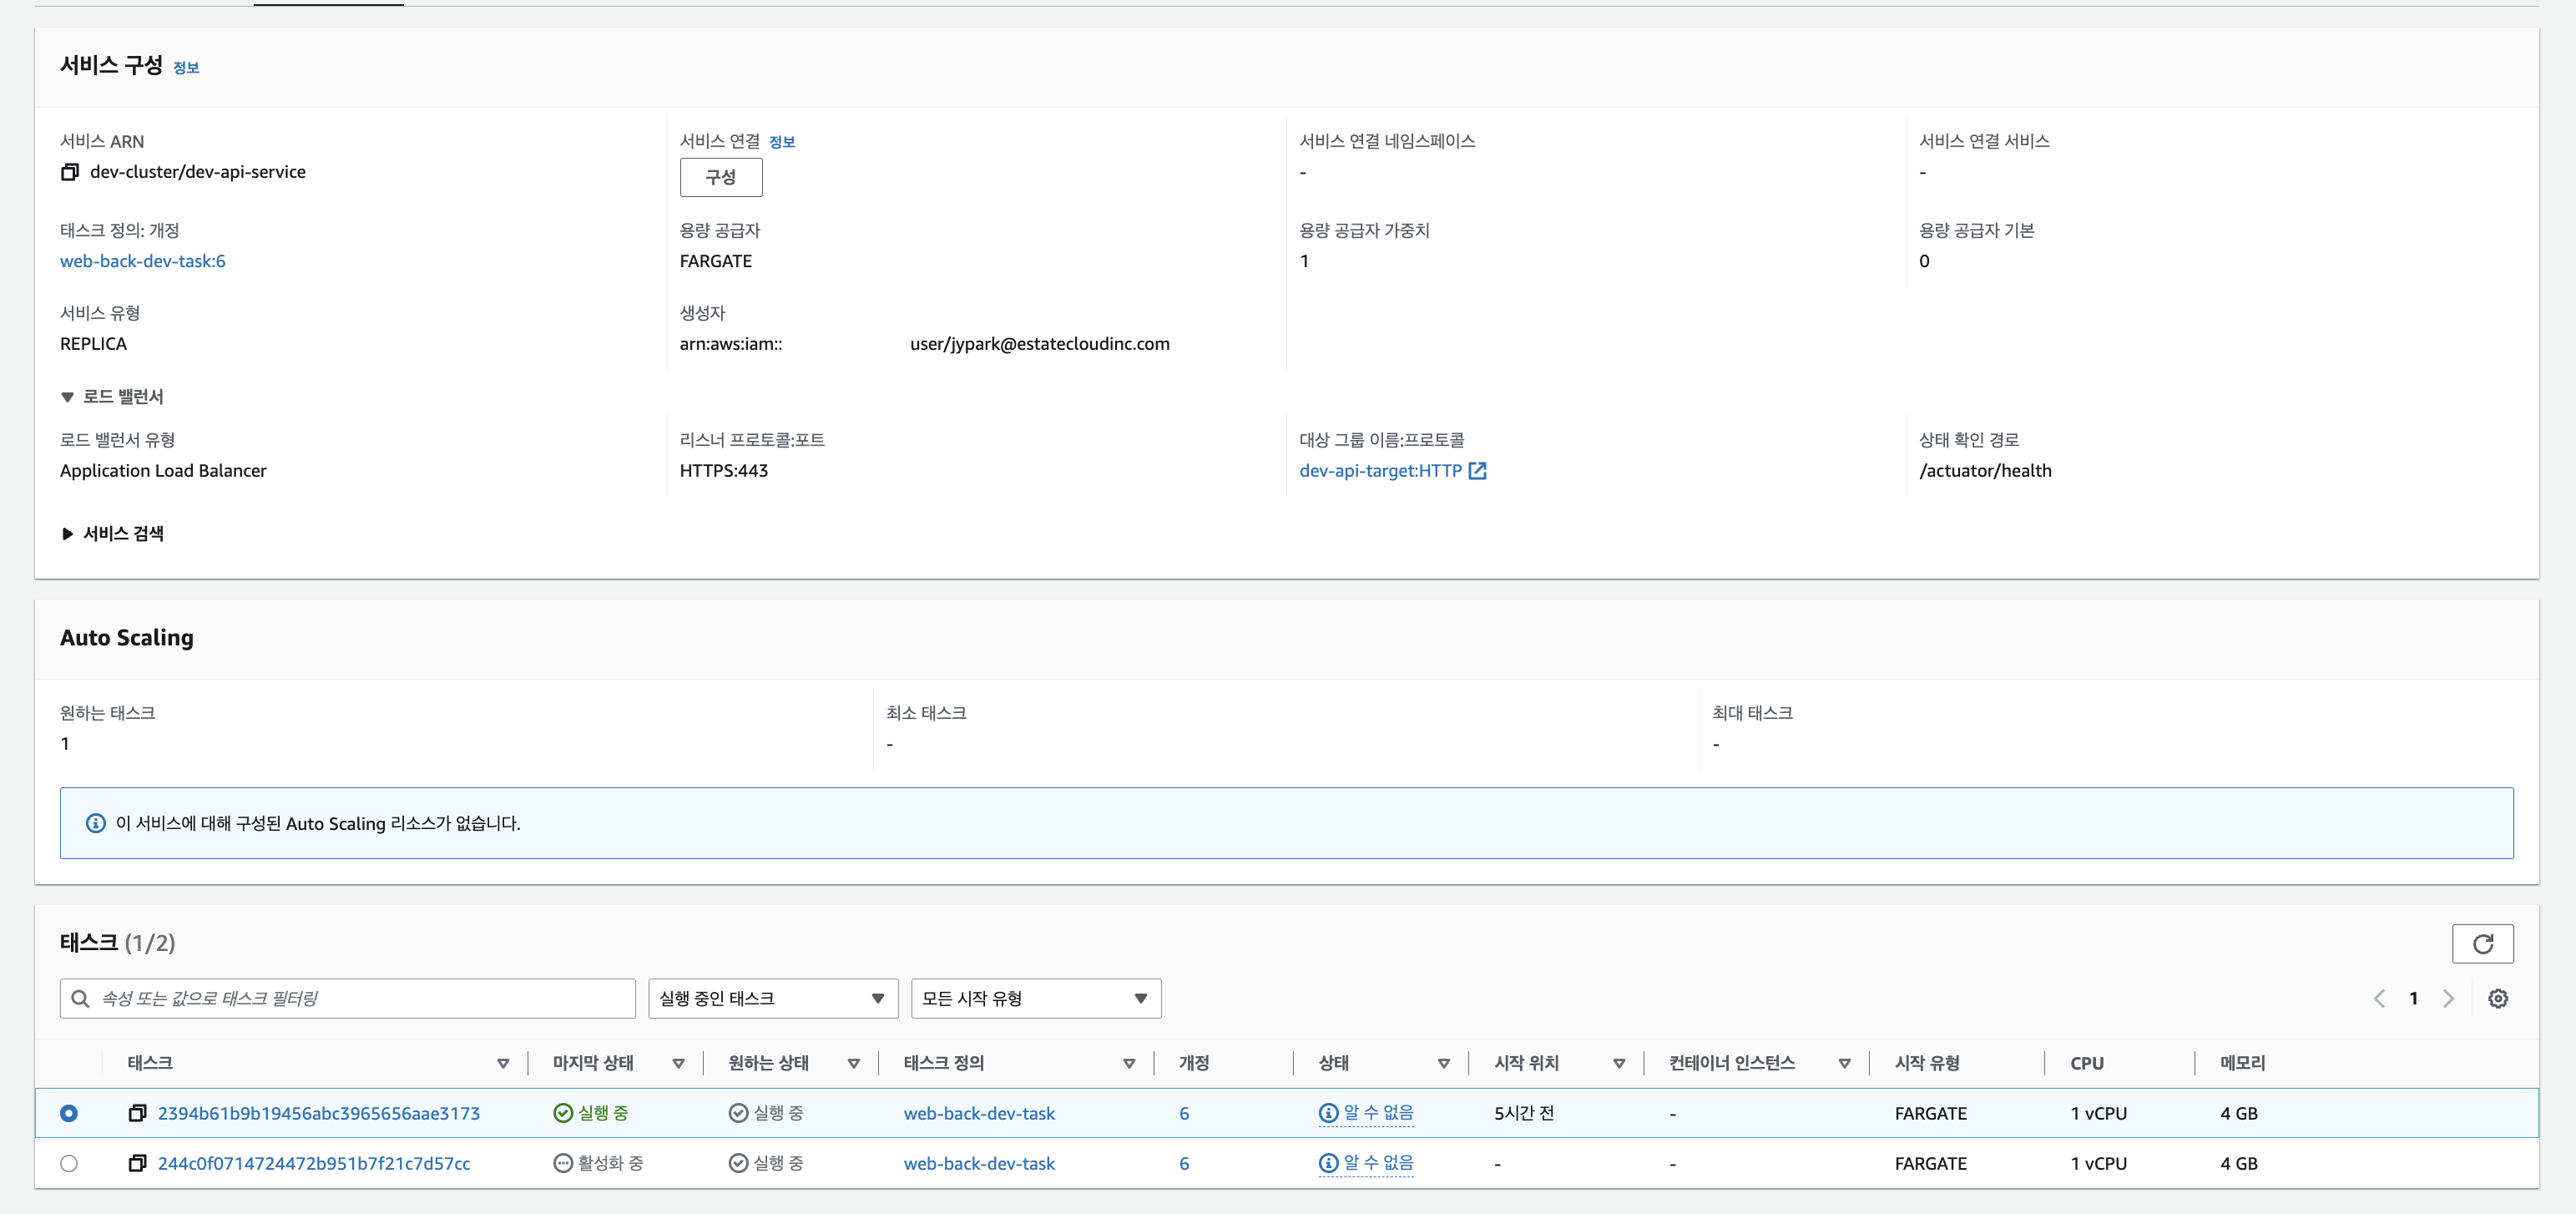Sort tasks by 컨테이너 인스턴스 column
The height and width of the screenshot is (1214, 2576).
[x=1844, y=1063]
